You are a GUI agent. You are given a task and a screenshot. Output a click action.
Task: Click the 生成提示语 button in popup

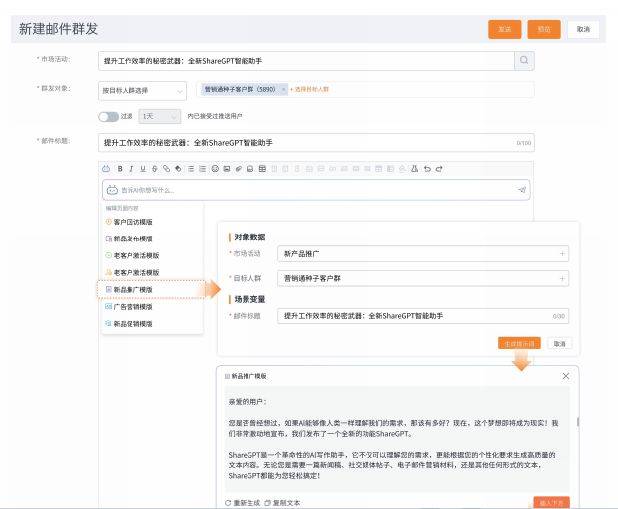point(519,344)
